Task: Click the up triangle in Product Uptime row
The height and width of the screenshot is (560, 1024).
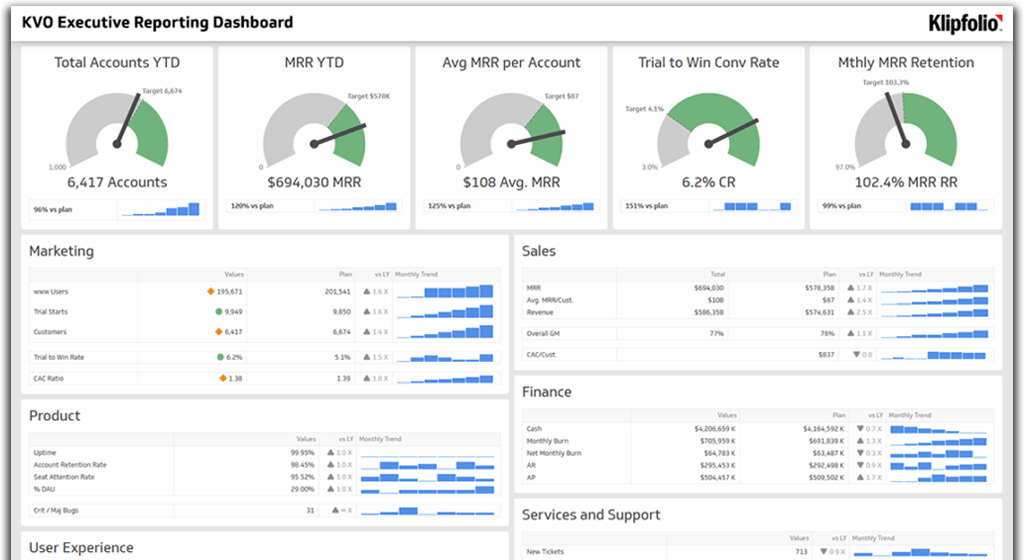Action: (x=331, y=452)
